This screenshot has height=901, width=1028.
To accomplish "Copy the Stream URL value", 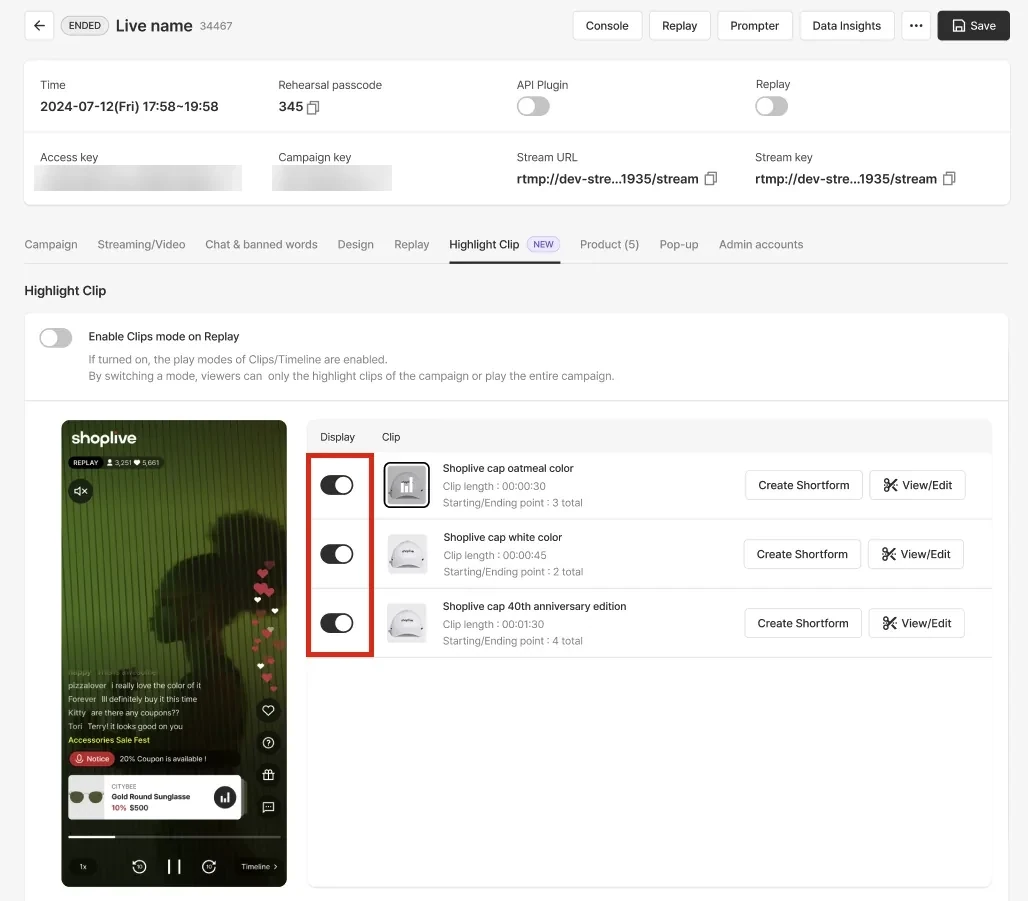I will (x=711, y=179).
